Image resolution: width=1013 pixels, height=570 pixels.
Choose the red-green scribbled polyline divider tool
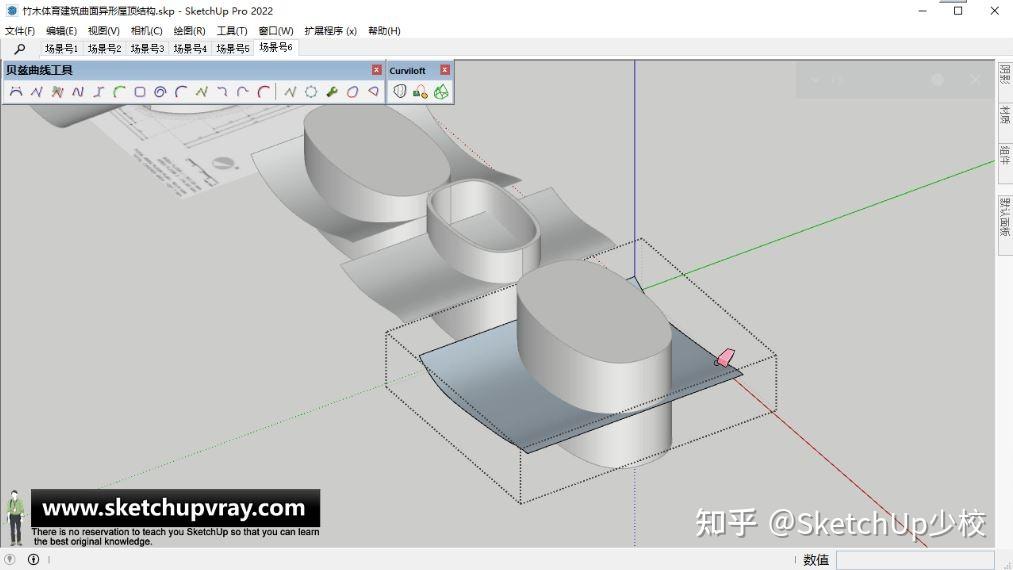57,92
